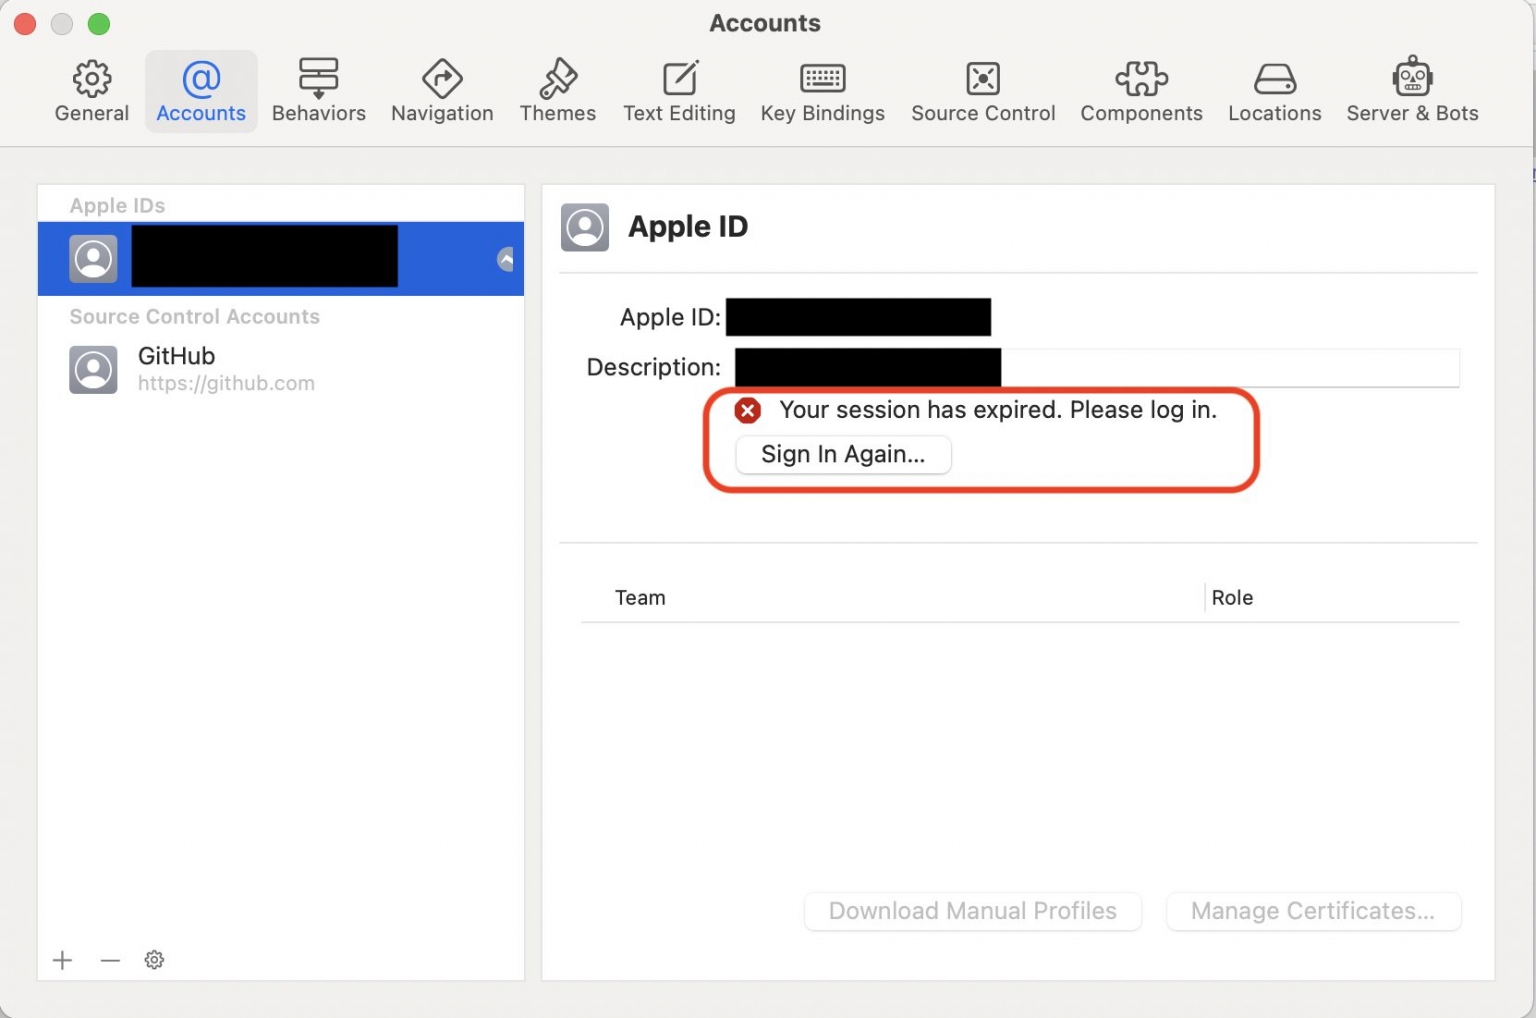Remove selected account with the minus button
The height and width of the screenshot is (1018, 1536).
tap(109, 959)
